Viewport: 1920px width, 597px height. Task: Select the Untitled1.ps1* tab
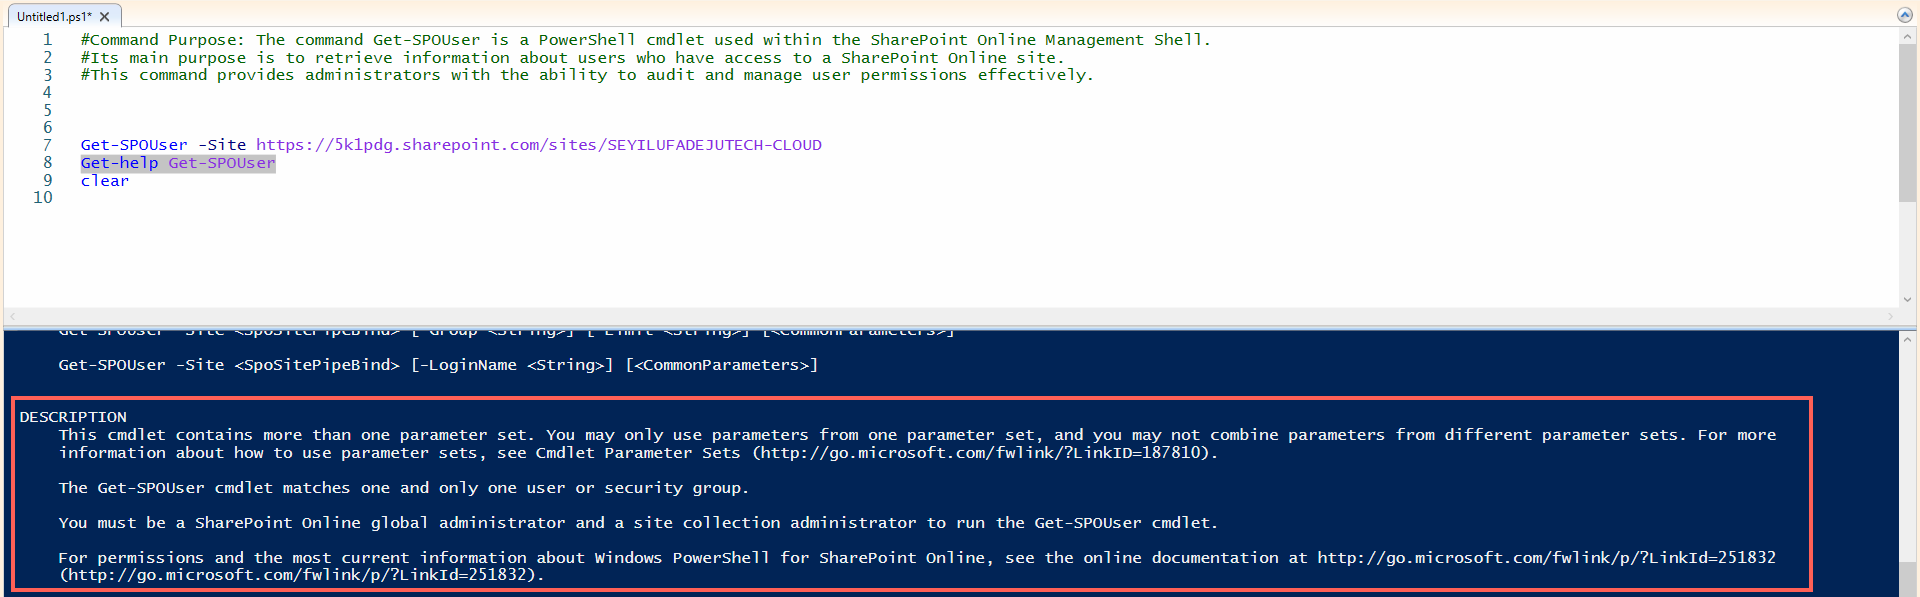pyautogui.click(x=54, y=17)
